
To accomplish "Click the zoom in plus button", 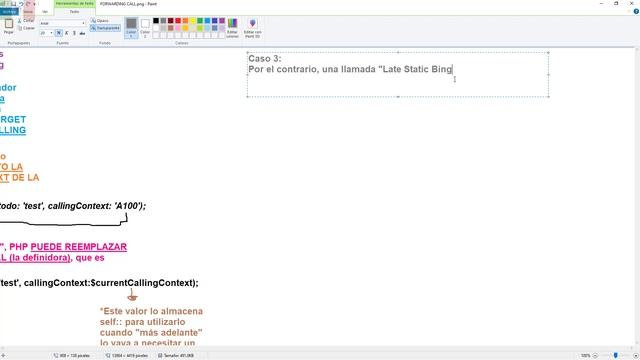I will point(636,356).
